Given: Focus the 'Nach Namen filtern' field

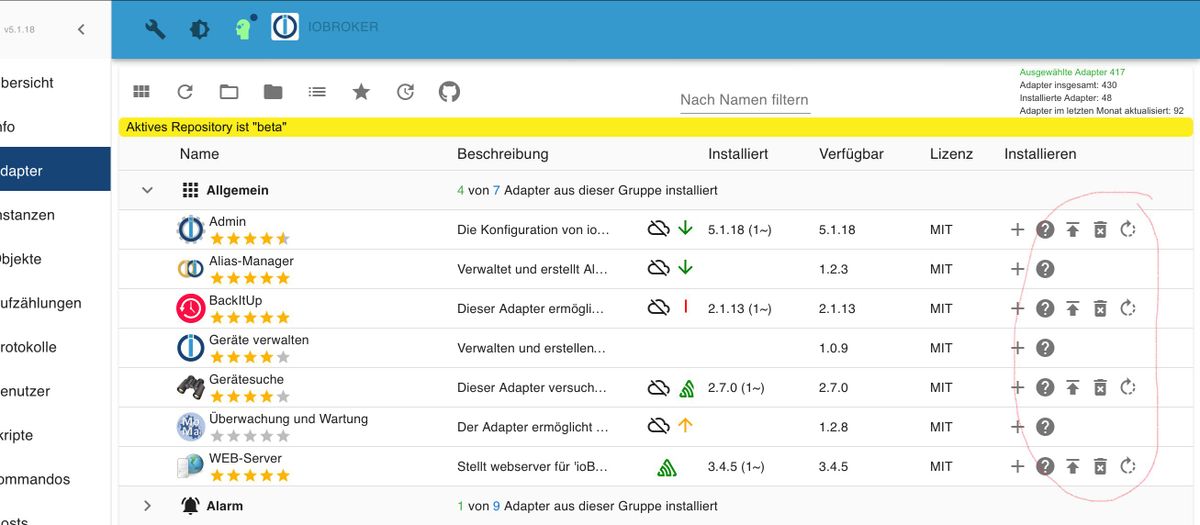Looking at the screenshot, I should click(x=745, y=100).
